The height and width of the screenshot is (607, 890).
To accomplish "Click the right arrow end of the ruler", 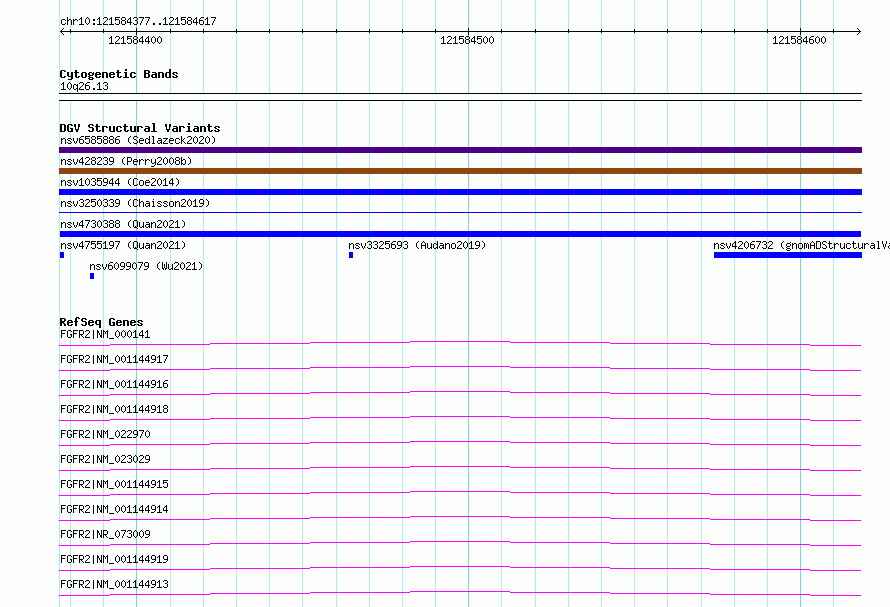I will click(859, 31).
